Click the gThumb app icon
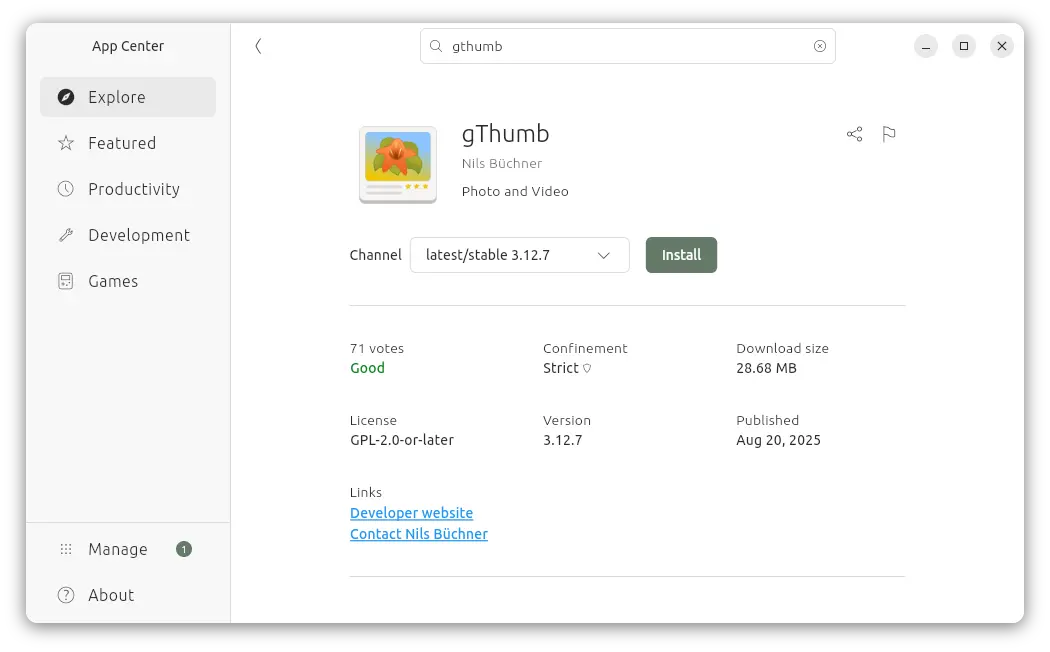Viewport: 1050px width, 652px height. point(398,165)
